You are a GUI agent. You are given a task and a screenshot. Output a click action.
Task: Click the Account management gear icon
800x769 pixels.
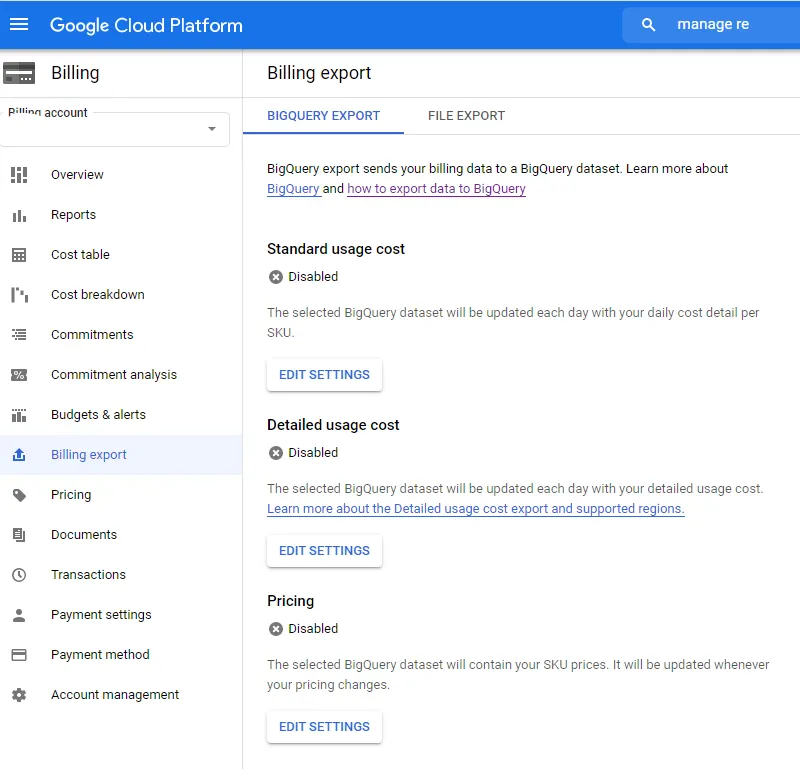tap(19, 695)
